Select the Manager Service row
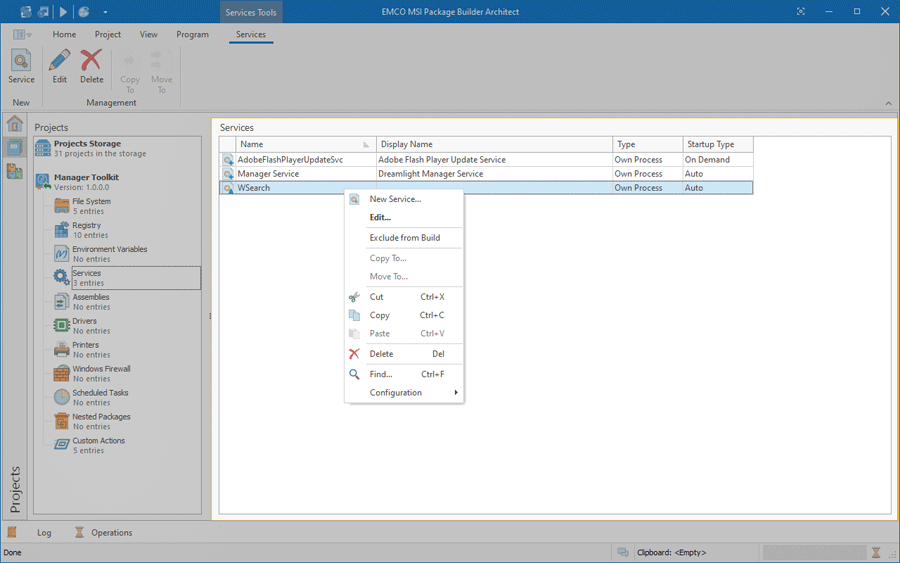This screenshot has height=563, width=900. (486, 174)
